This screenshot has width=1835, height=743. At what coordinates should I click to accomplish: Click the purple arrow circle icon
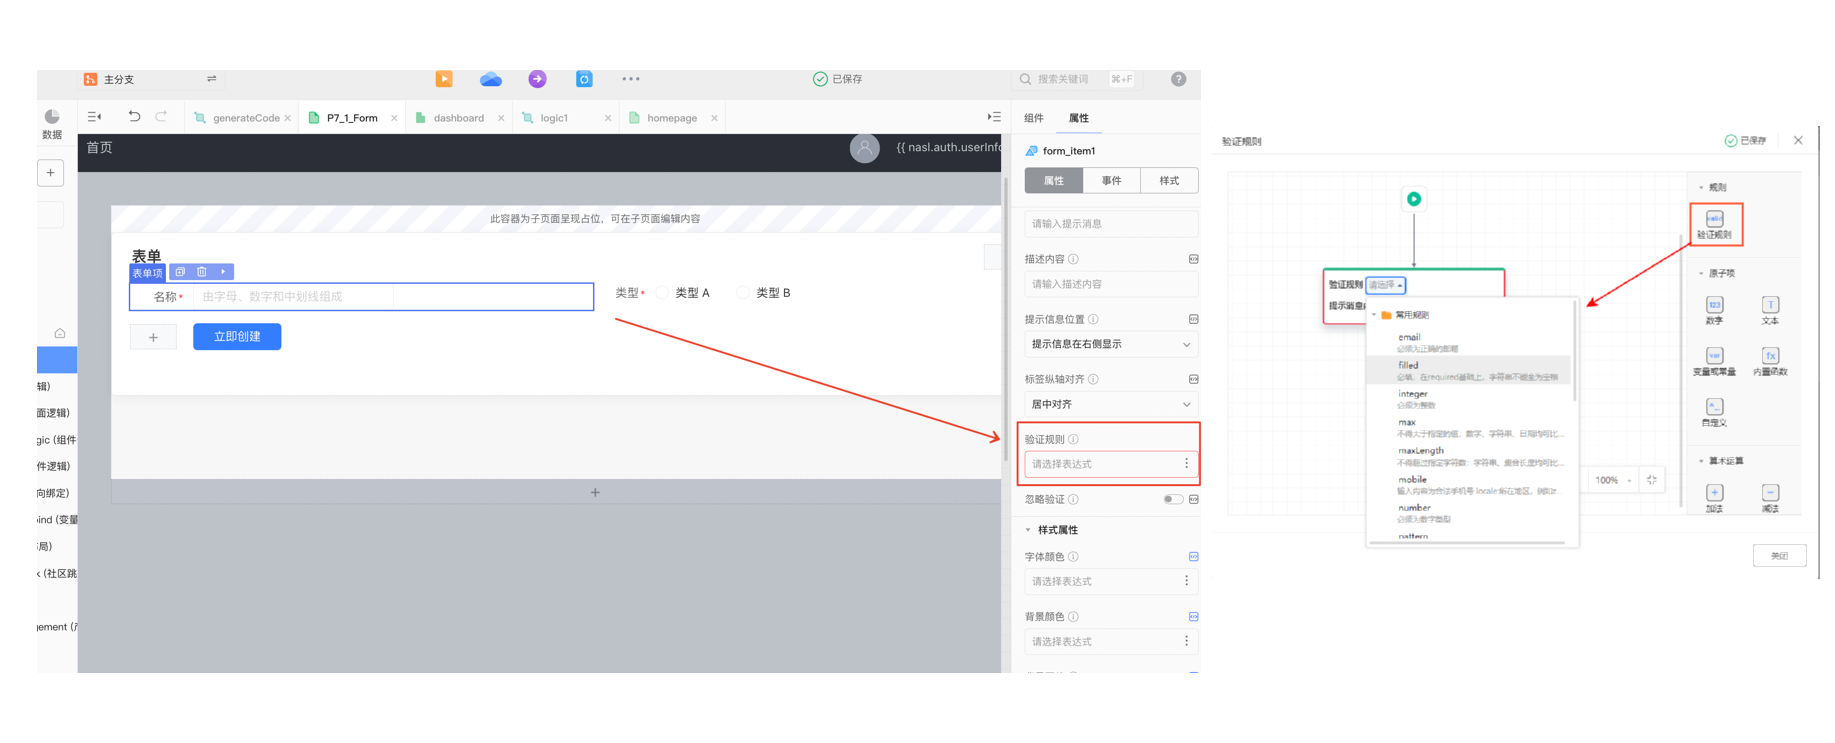point(538,79)
